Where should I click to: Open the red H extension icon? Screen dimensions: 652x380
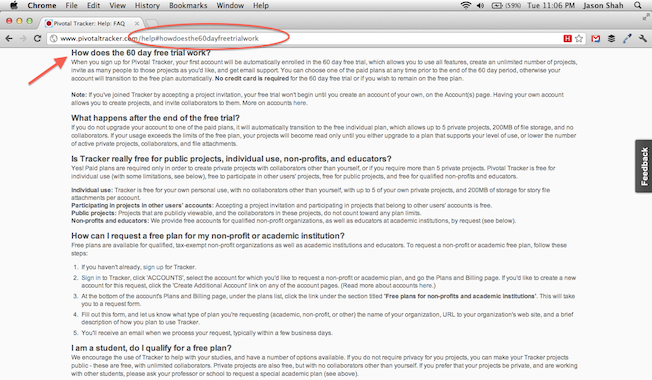click(x=568, y=38)
